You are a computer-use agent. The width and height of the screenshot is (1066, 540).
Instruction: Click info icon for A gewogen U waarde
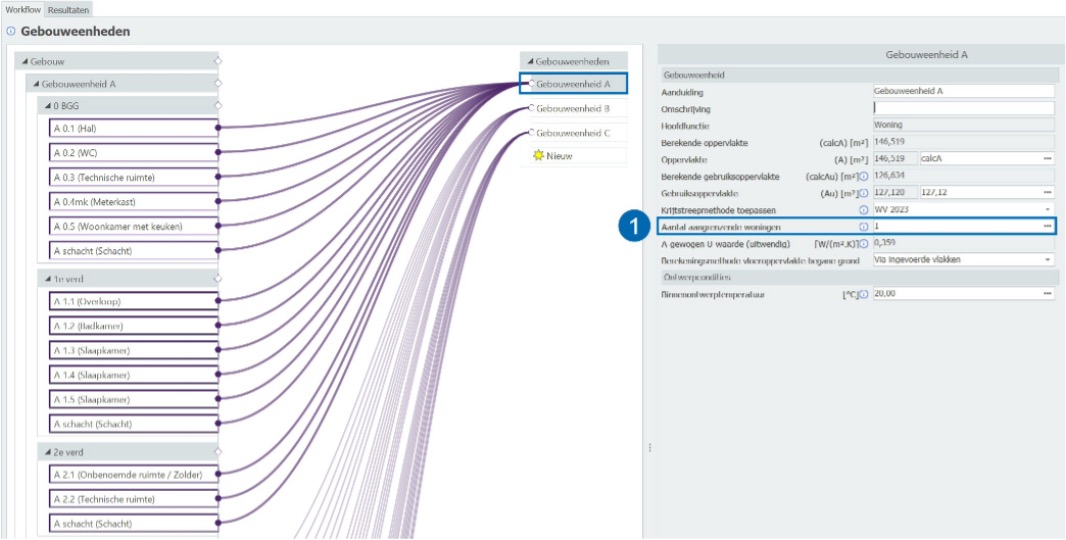pyautogui.click(x=863, y=243)
